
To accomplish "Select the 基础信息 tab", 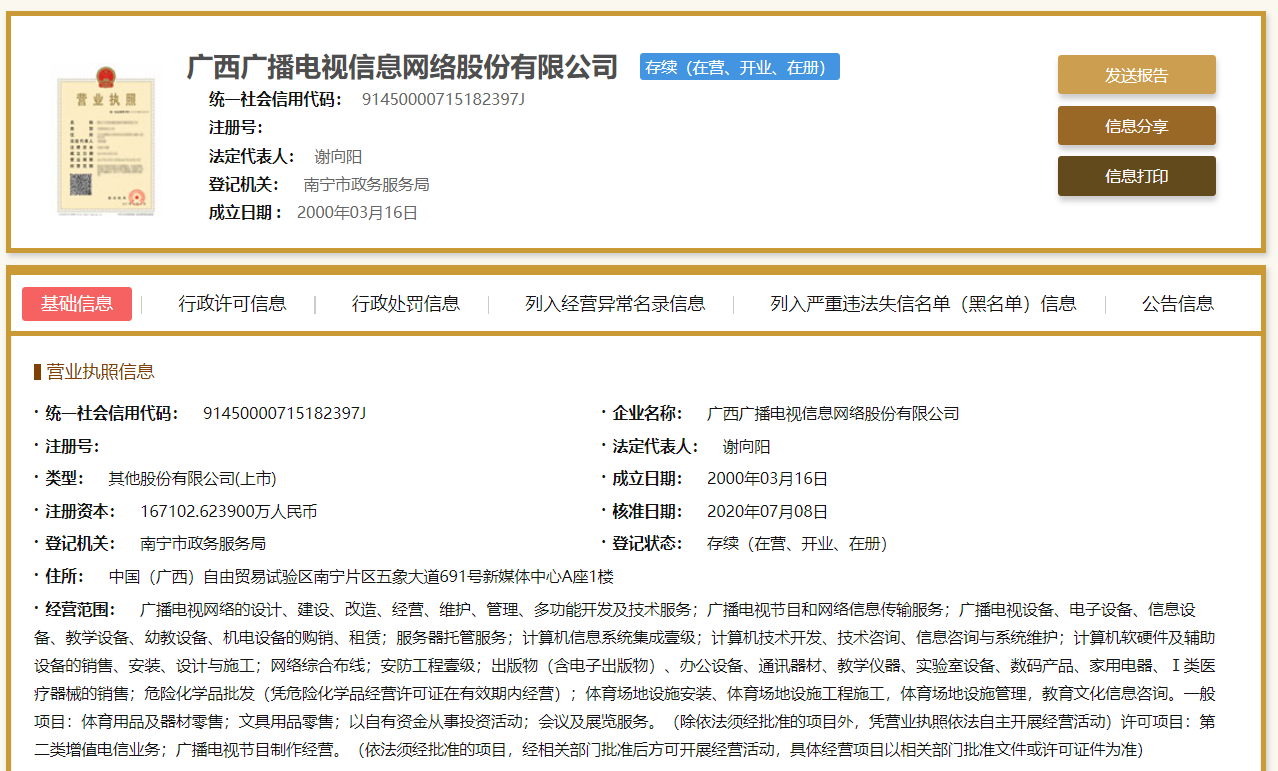I will pyautogui.click(x=77, y=304).
